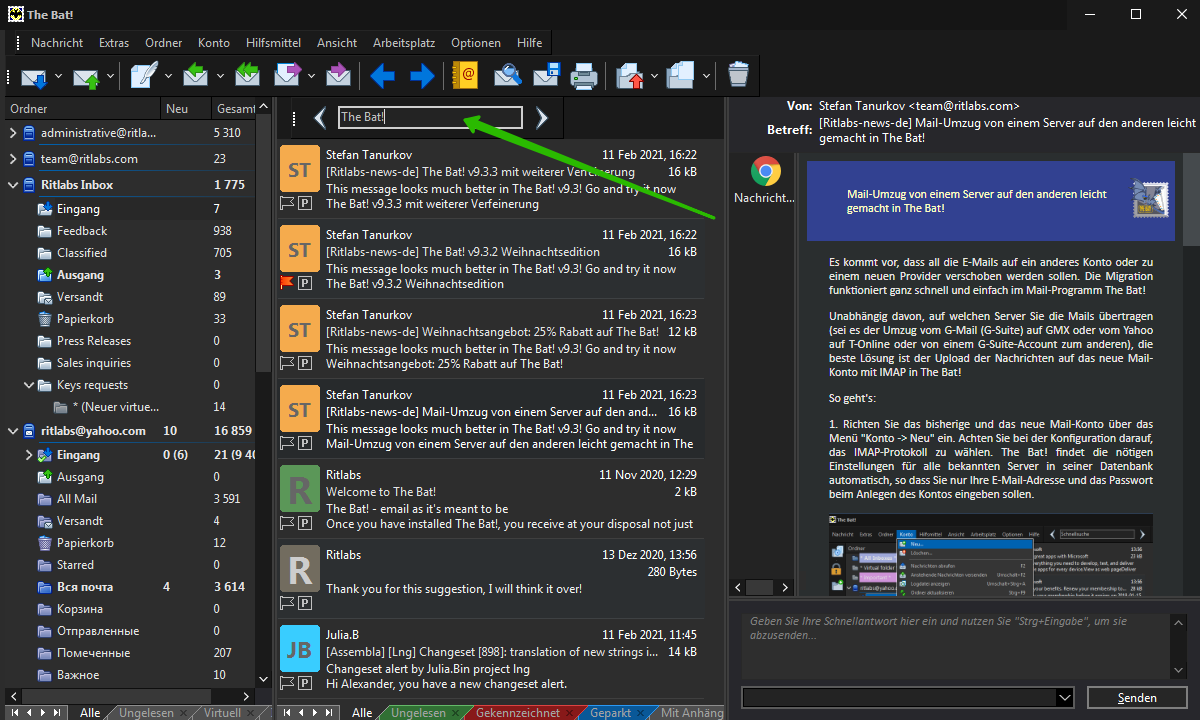
Task: Click the search field containing The Bat!
Action: pos(430,117)
